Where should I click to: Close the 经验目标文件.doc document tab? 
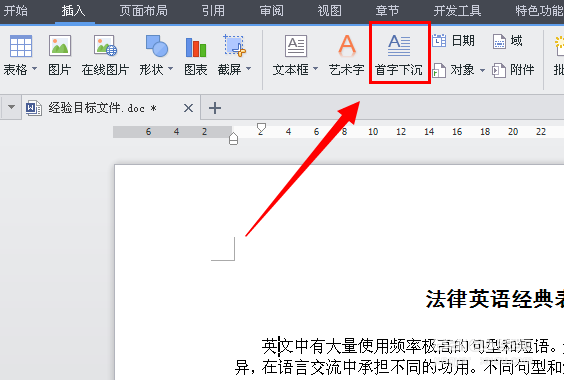(188, 108)
